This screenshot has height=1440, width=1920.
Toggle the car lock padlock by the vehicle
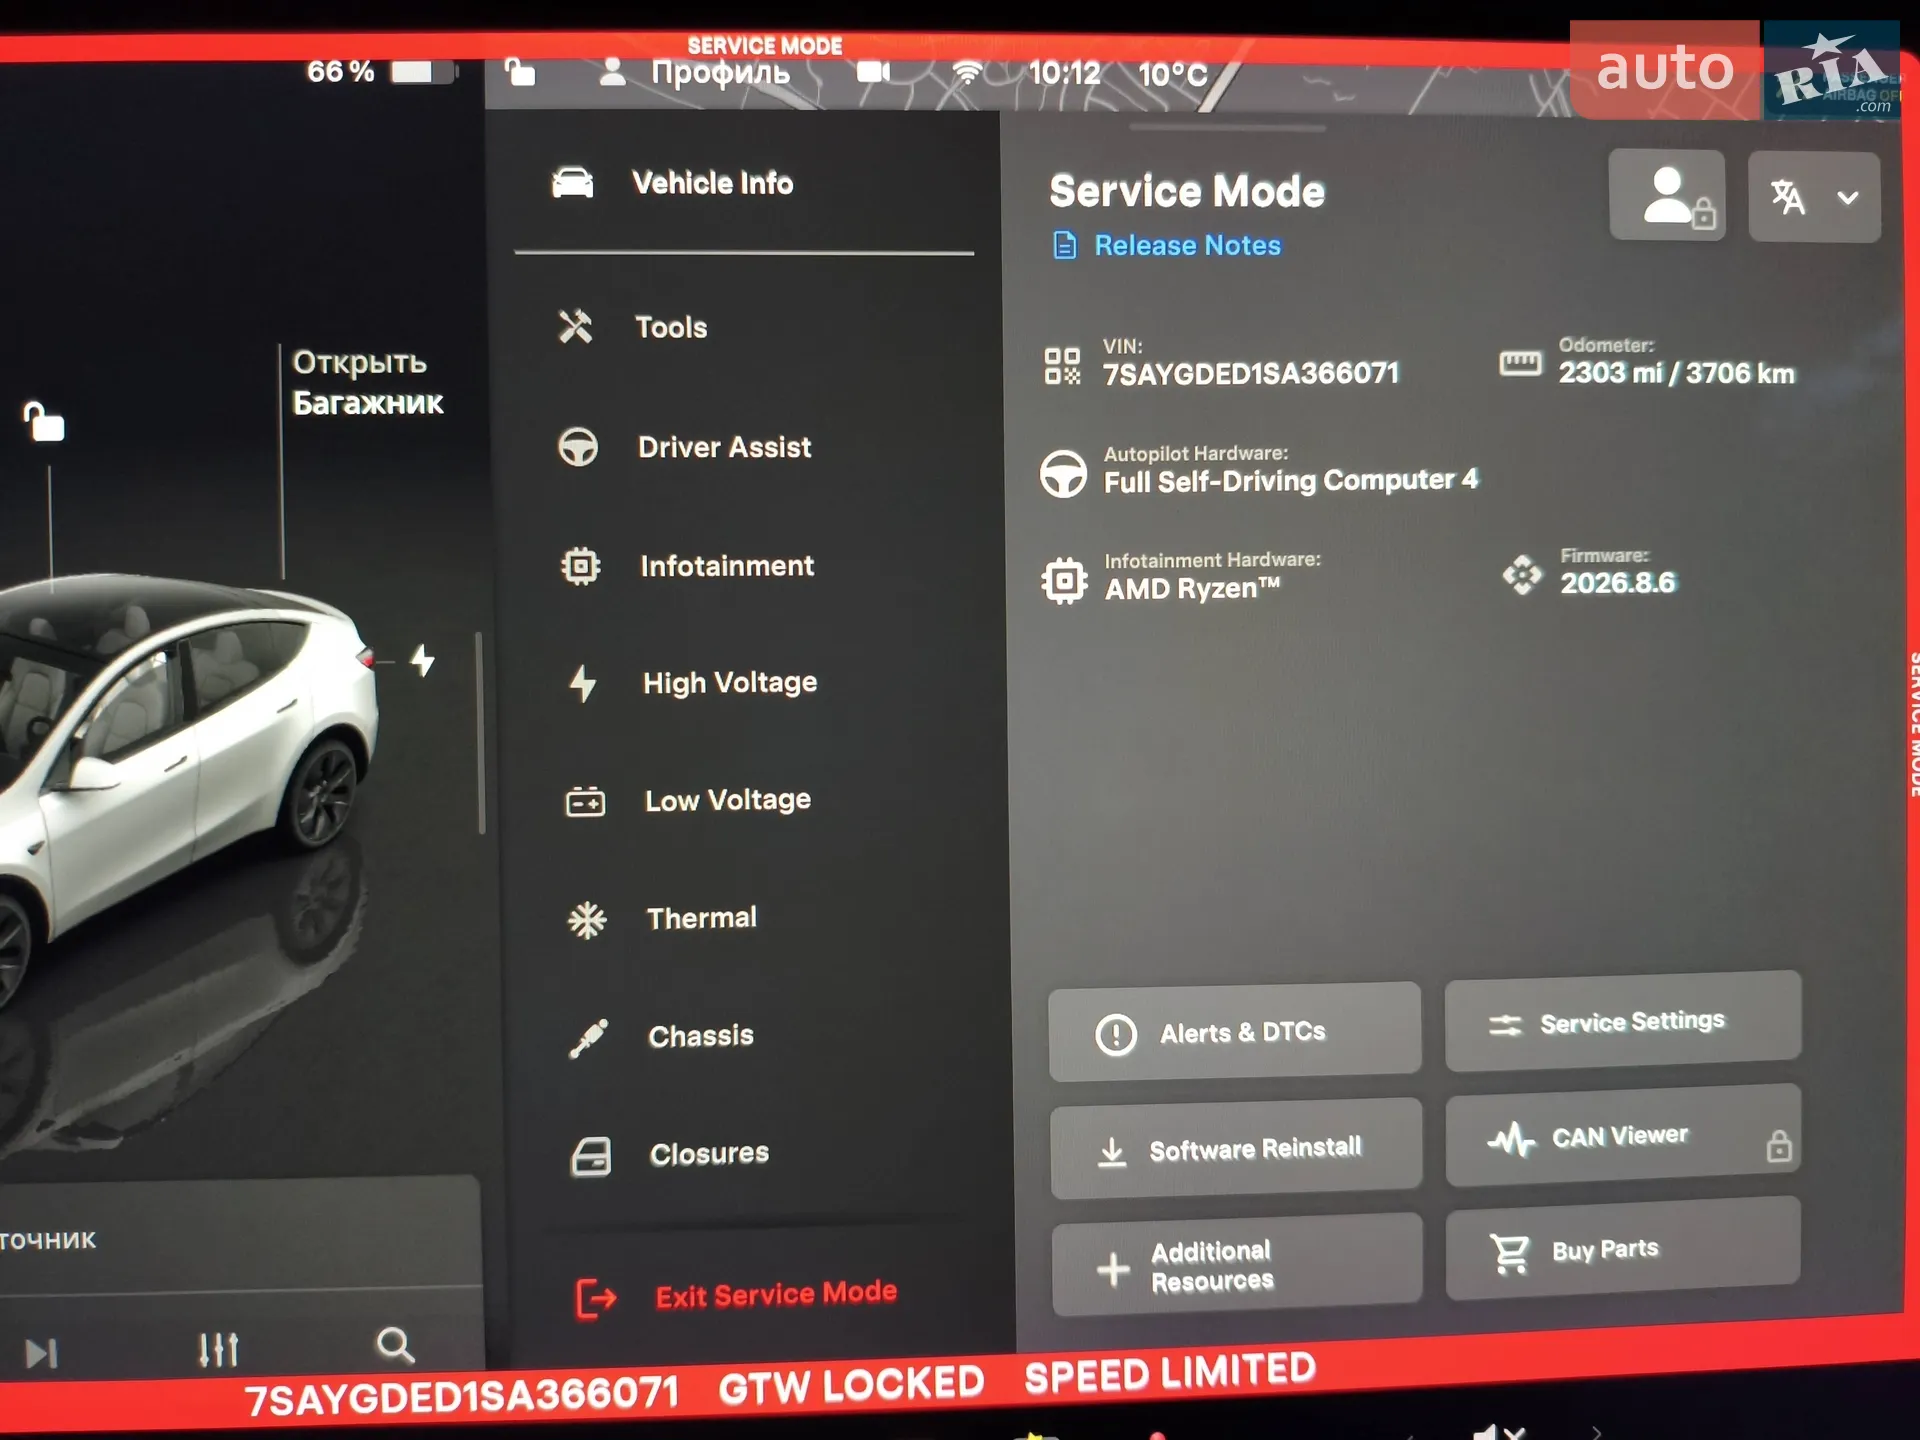[44, 421]
